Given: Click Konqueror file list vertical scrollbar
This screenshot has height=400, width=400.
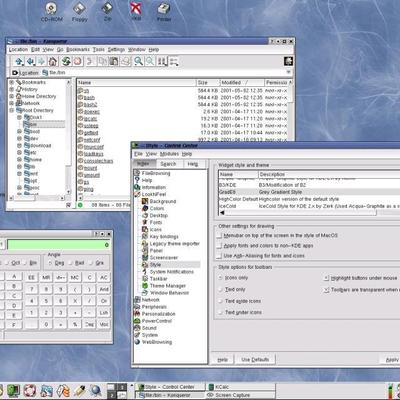Looking at the screenshot, I should [x=290, y=110].
